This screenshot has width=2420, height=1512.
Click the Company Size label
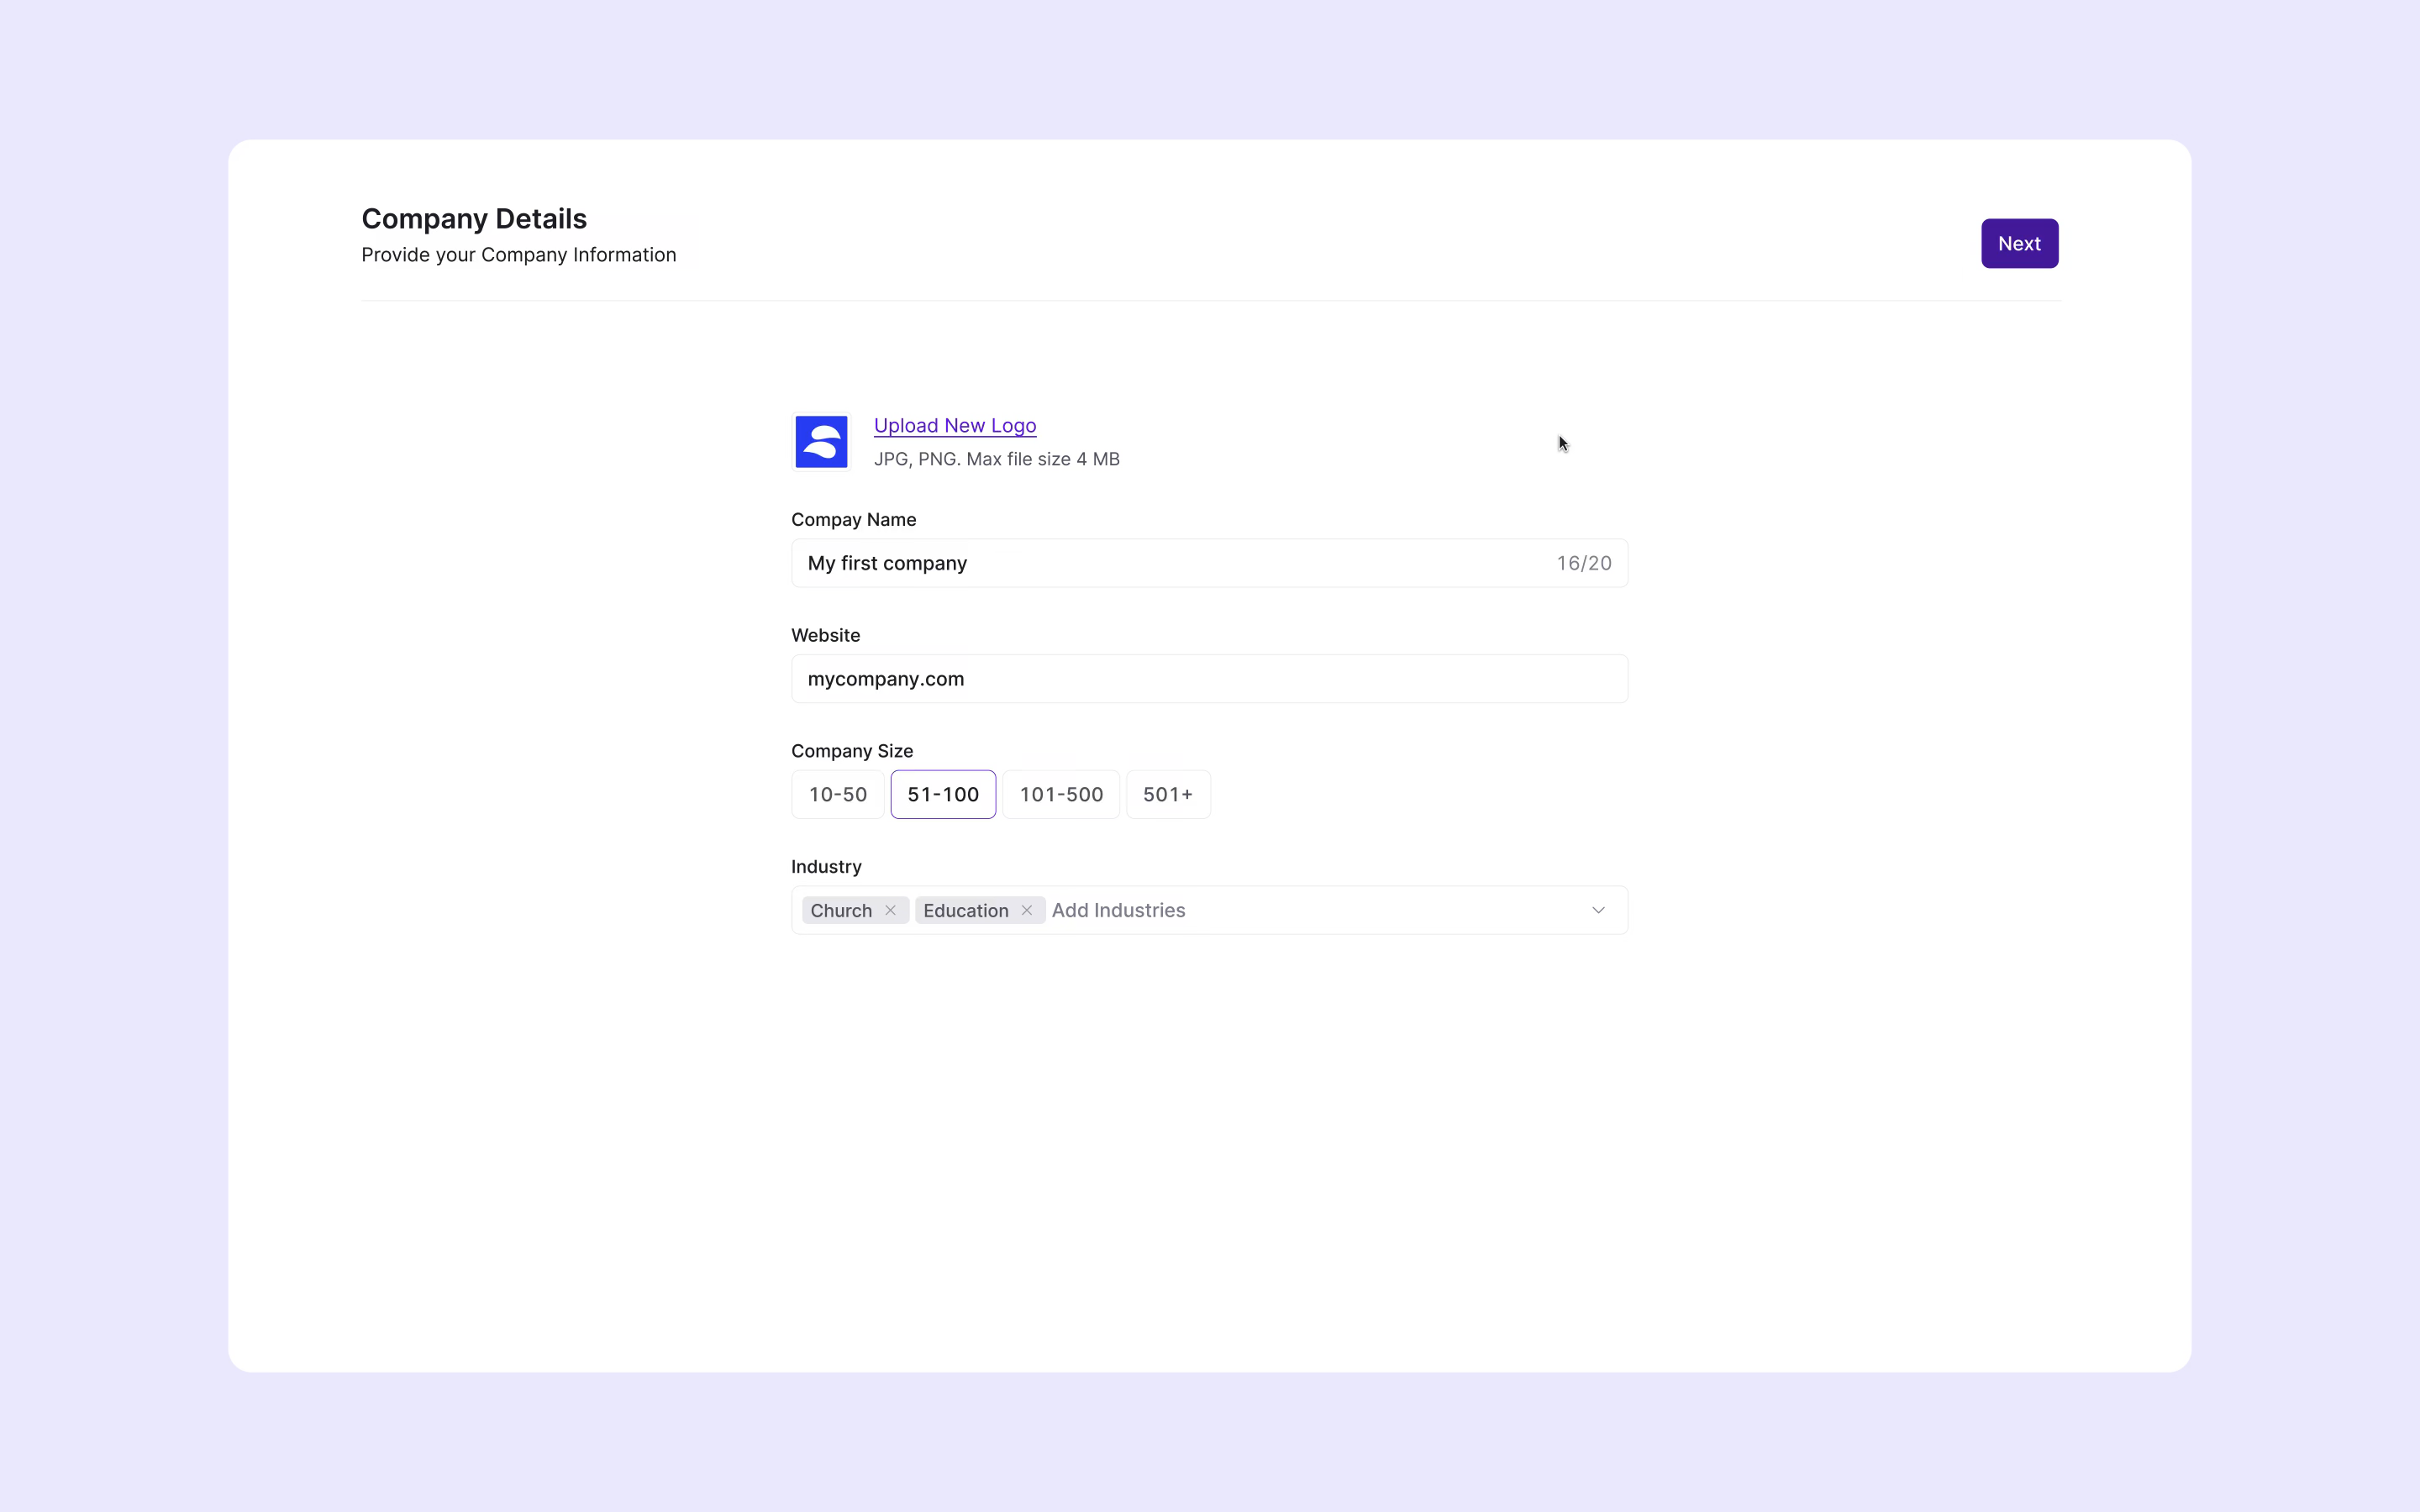pyautogui.click(x=851, y=751)
